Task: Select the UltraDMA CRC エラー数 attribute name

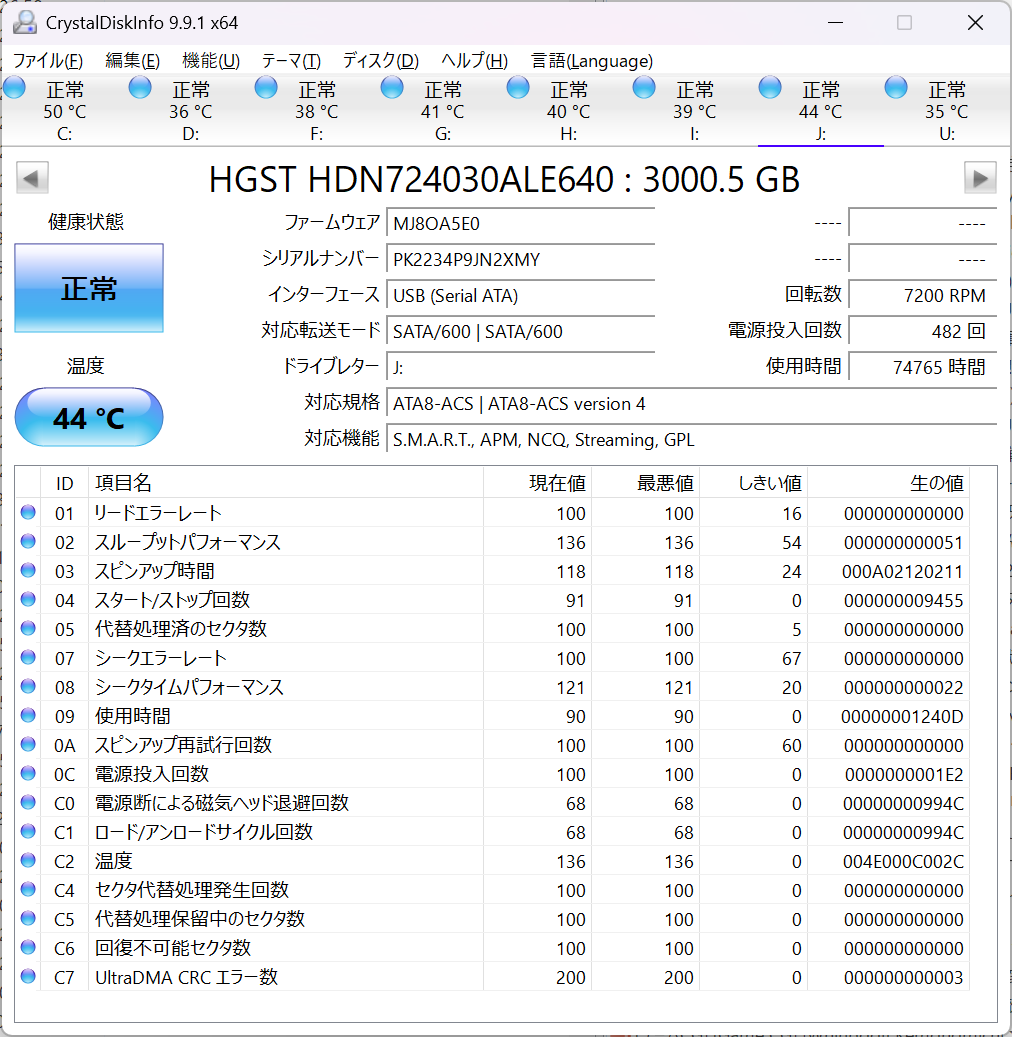Action: (x=187, y=977)
